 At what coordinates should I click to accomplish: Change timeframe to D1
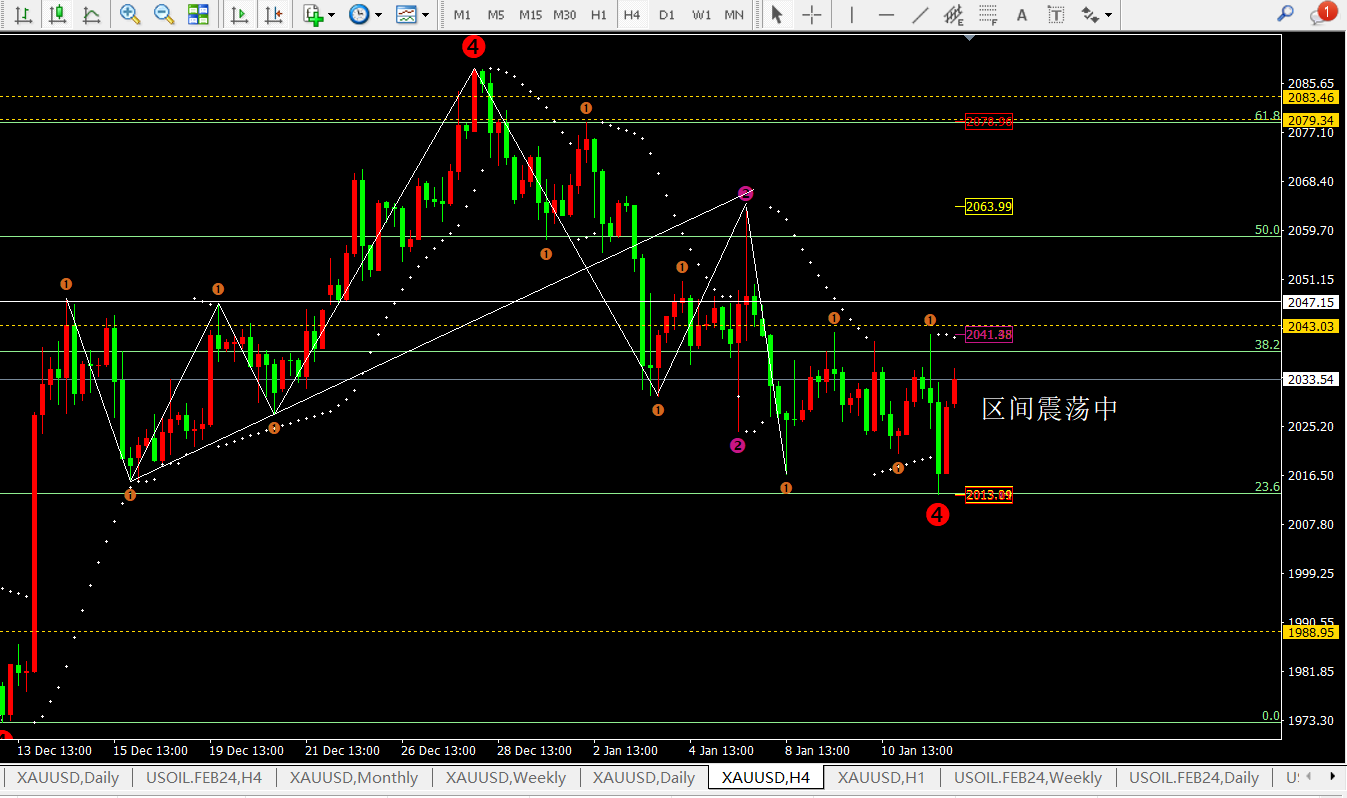click(x=667, y=15)
